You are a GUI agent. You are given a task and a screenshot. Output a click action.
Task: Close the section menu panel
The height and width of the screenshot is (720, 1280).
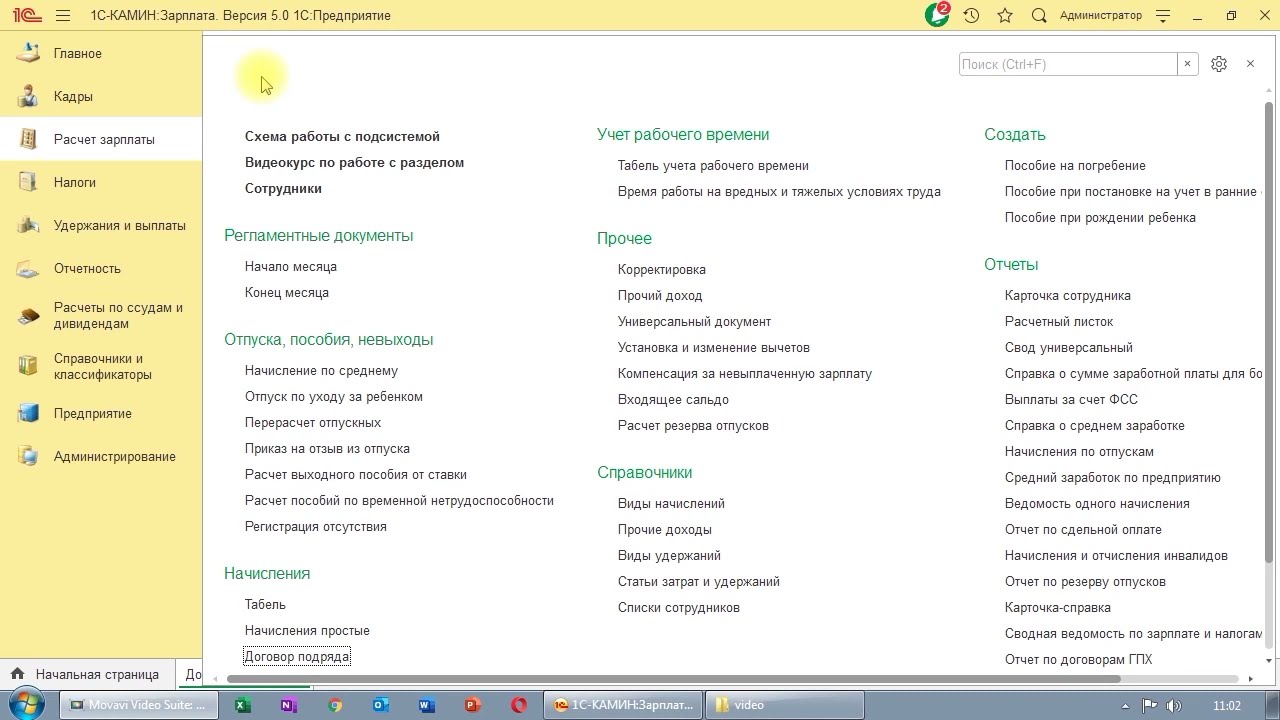point(1250,64)
